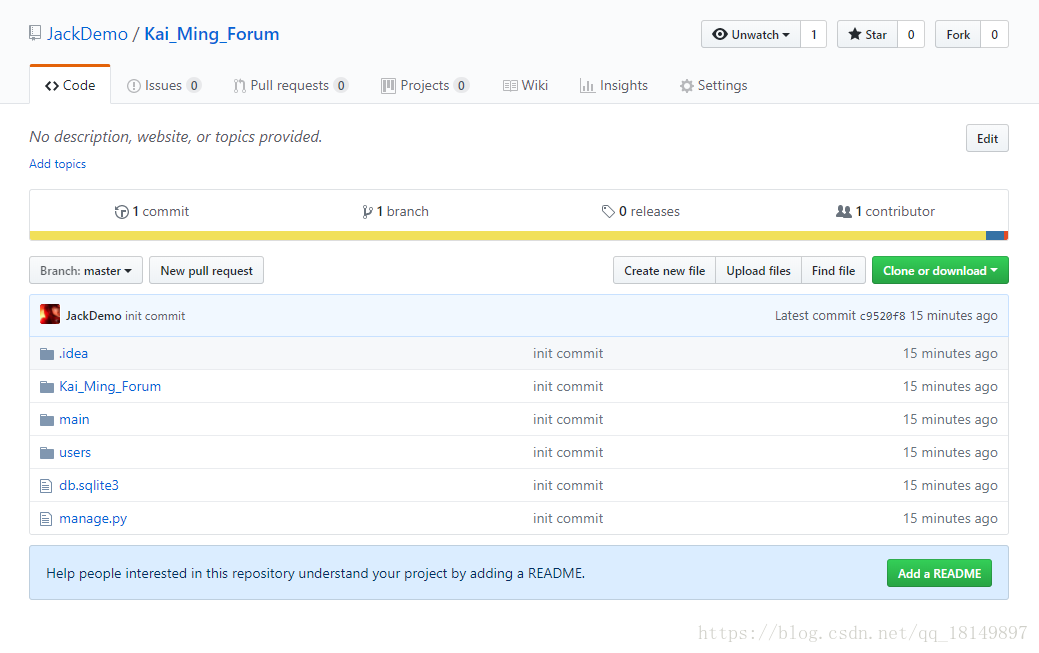Click the commit history clock icon
Screen dimensions: 1039x653
click(121, 212)
